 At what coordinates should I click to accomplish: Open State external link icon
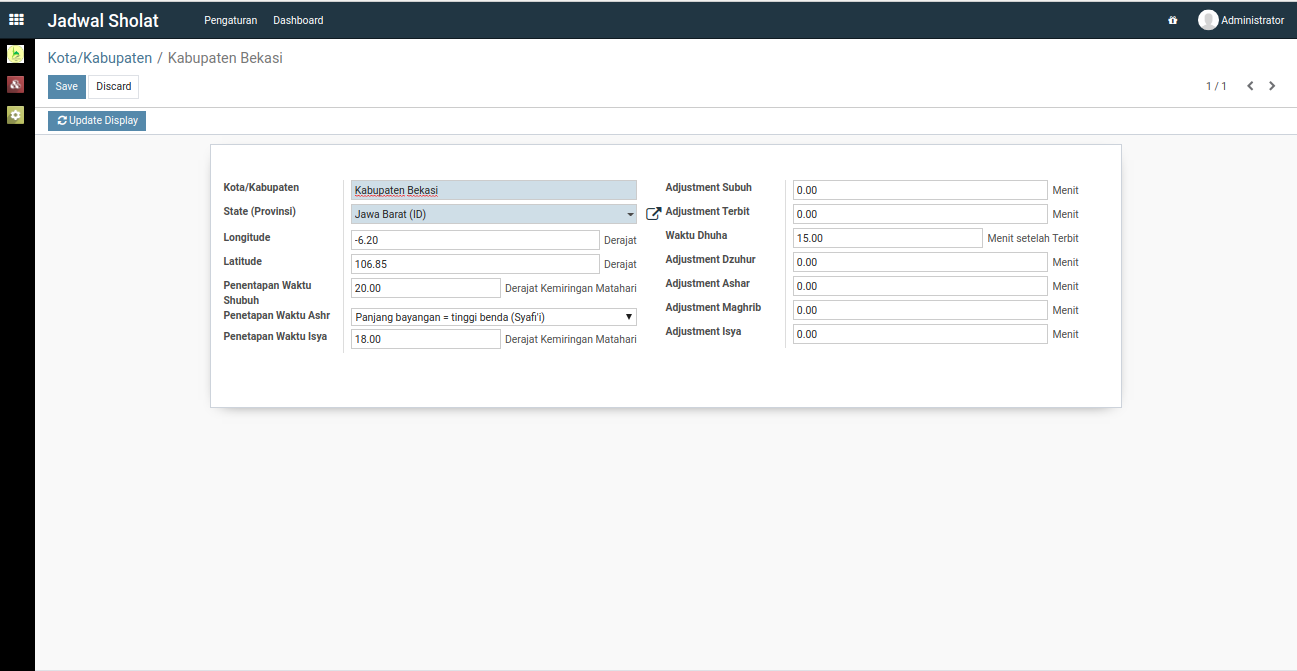pos(654,214)
